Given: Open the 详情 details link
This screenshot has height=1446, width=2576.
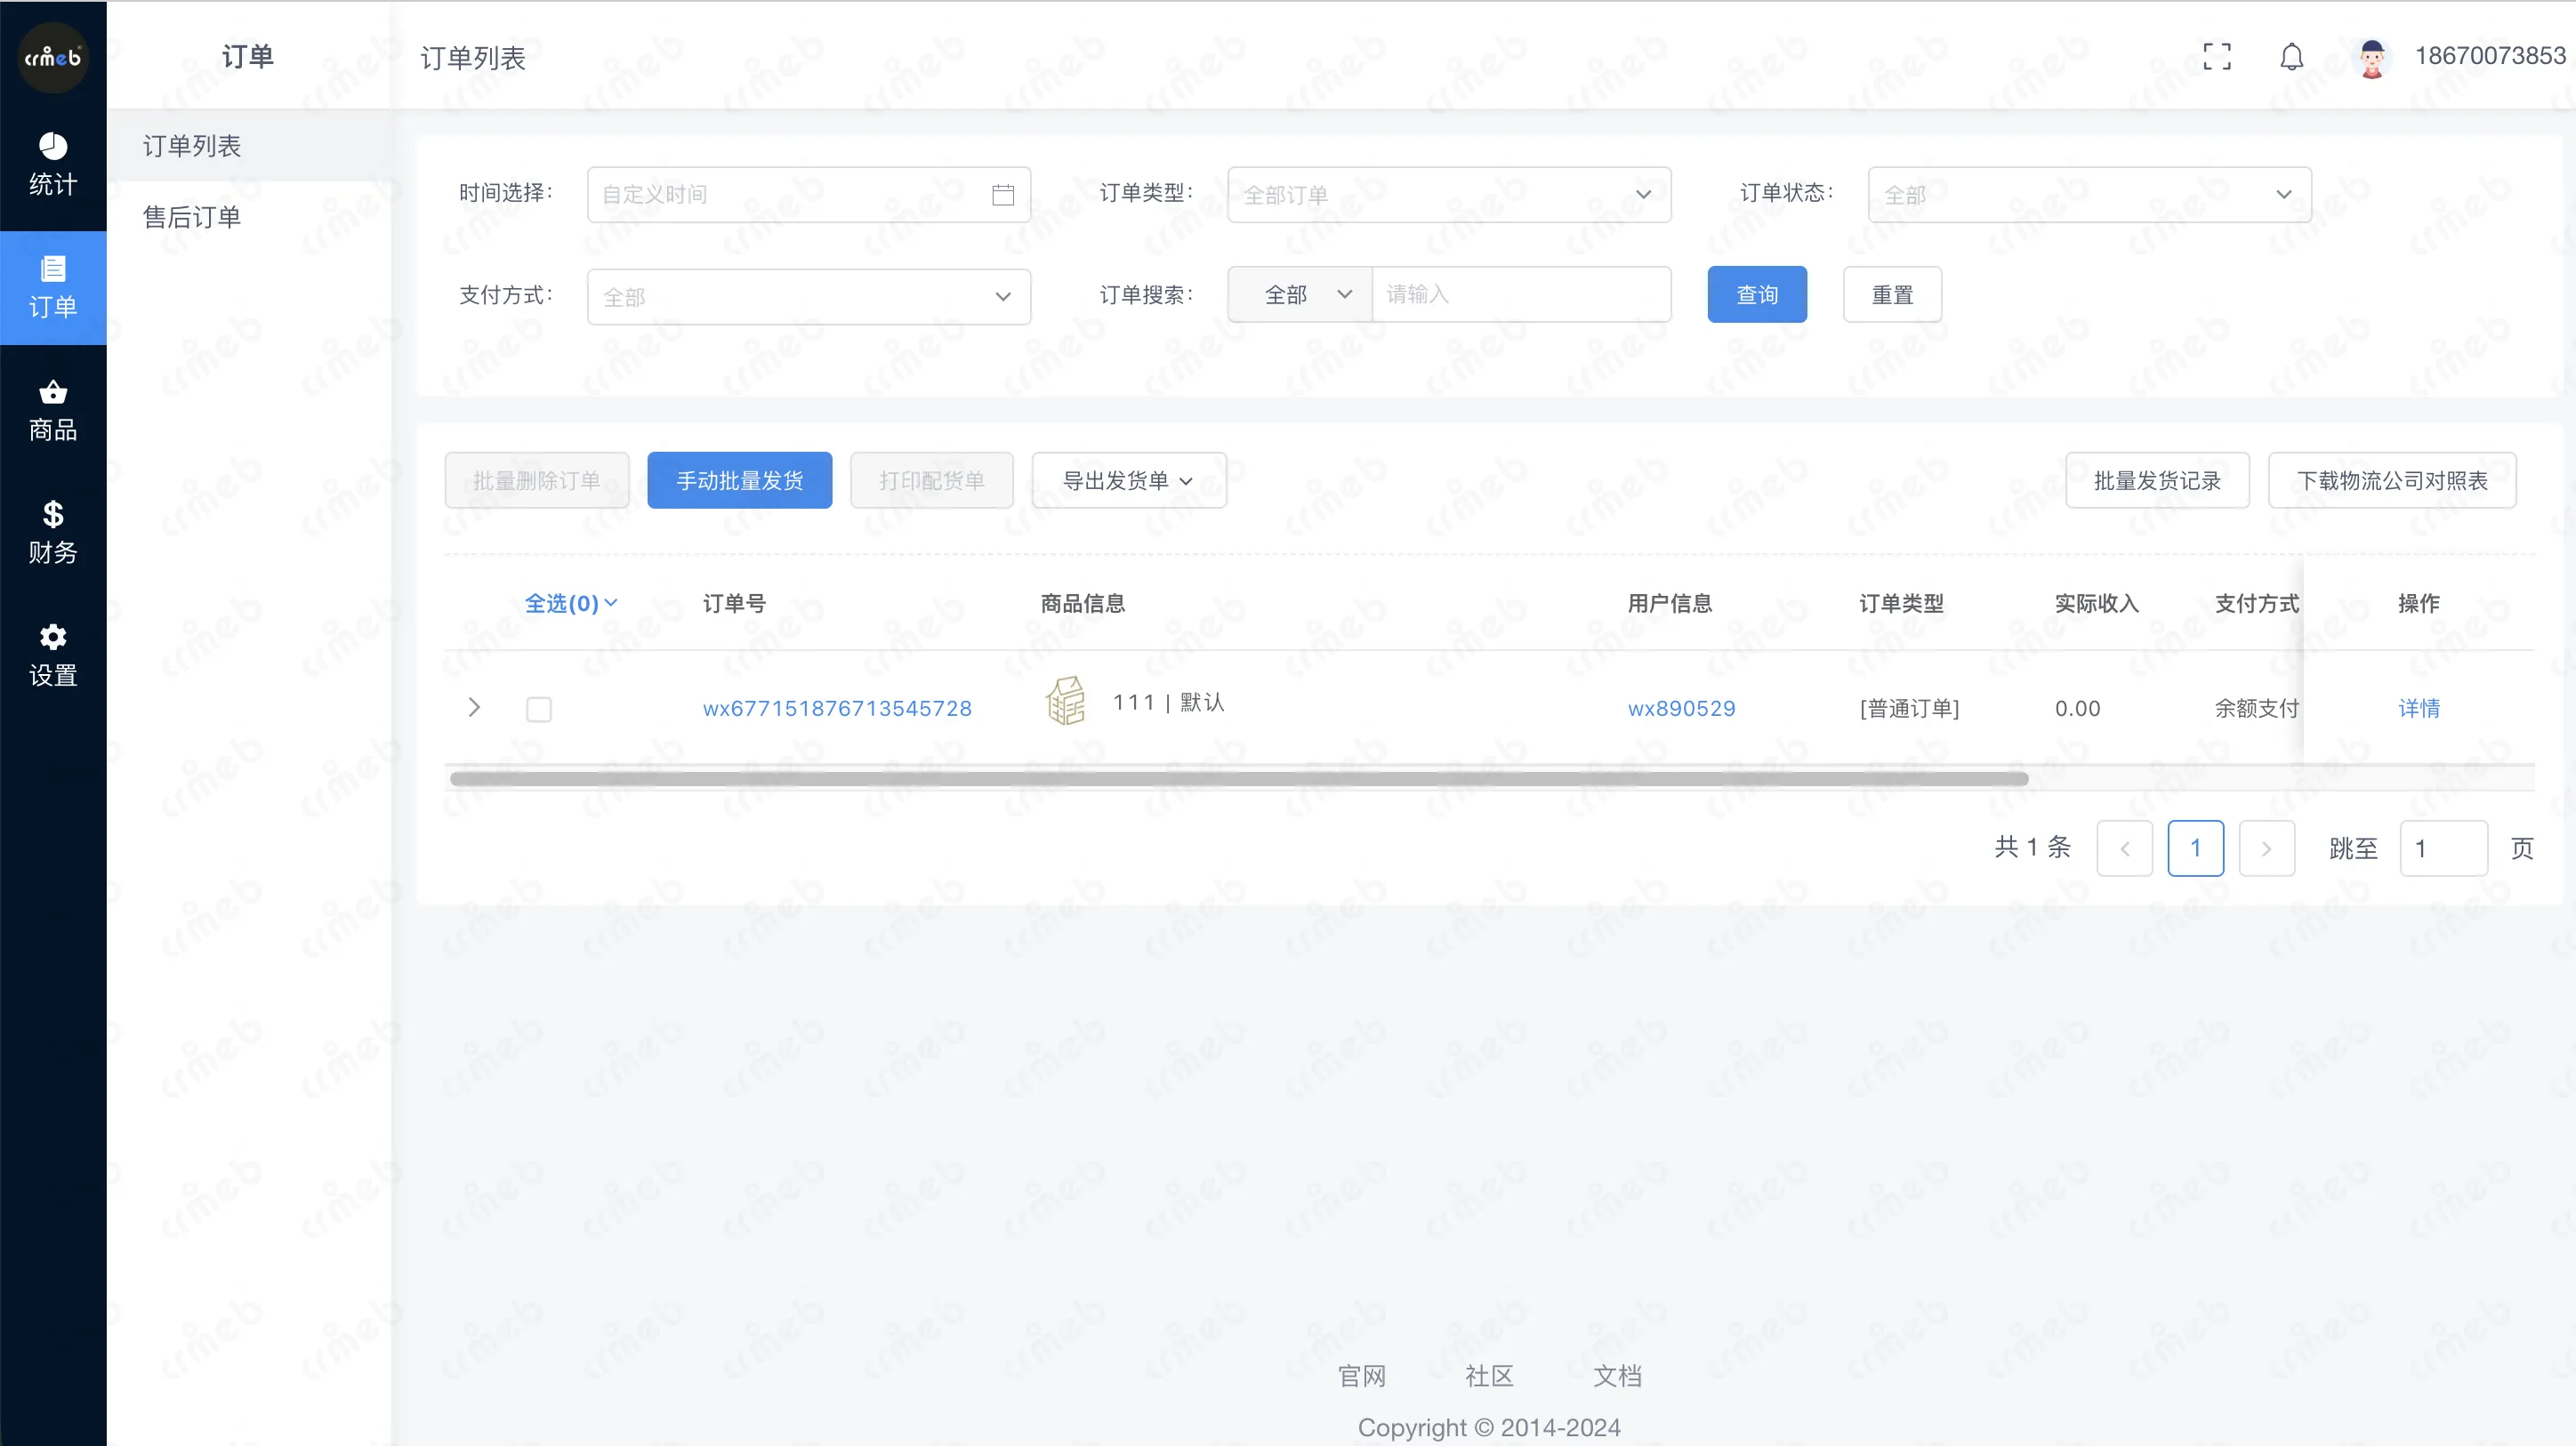Looking at the screenshot, I should click(2419, 709).
